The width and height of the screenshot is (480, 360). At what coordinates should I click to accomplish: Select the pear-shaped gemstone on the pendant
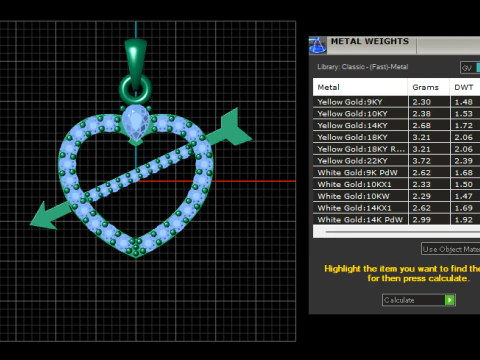point(135,123)
